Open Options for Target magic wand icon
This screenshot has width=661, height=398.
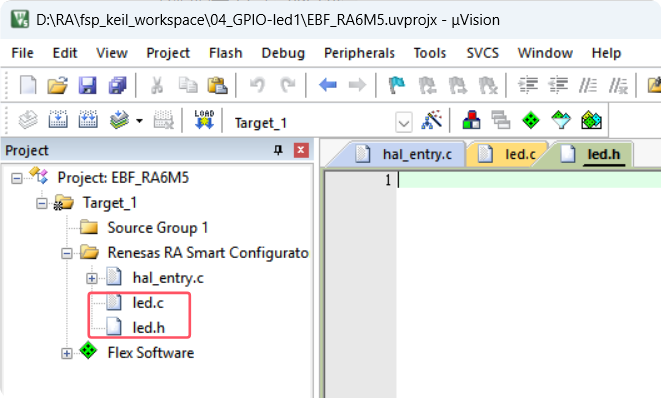point(431,120)
